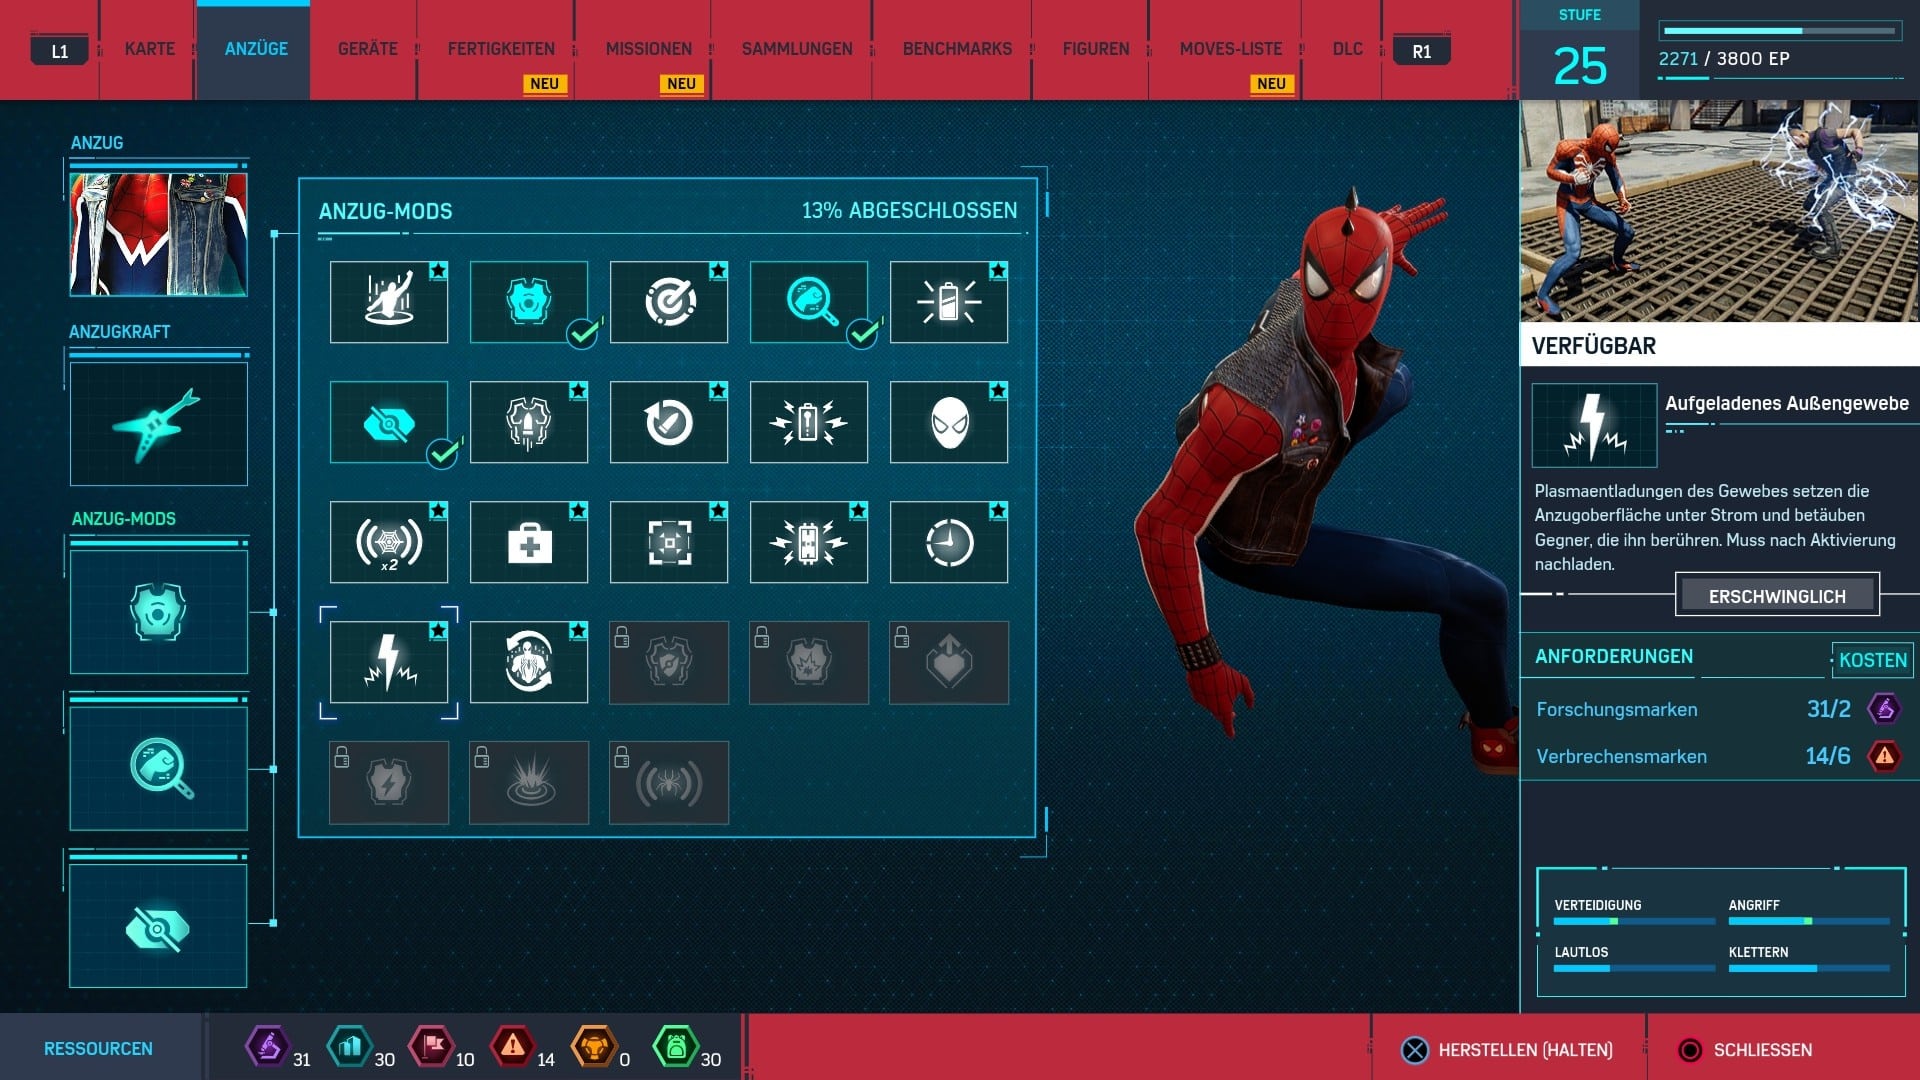This screenshot has width=1920, height=1080.
Task: Click the mod preview image of Spider-Man shocking an enemy
Action: point(1720,211)
